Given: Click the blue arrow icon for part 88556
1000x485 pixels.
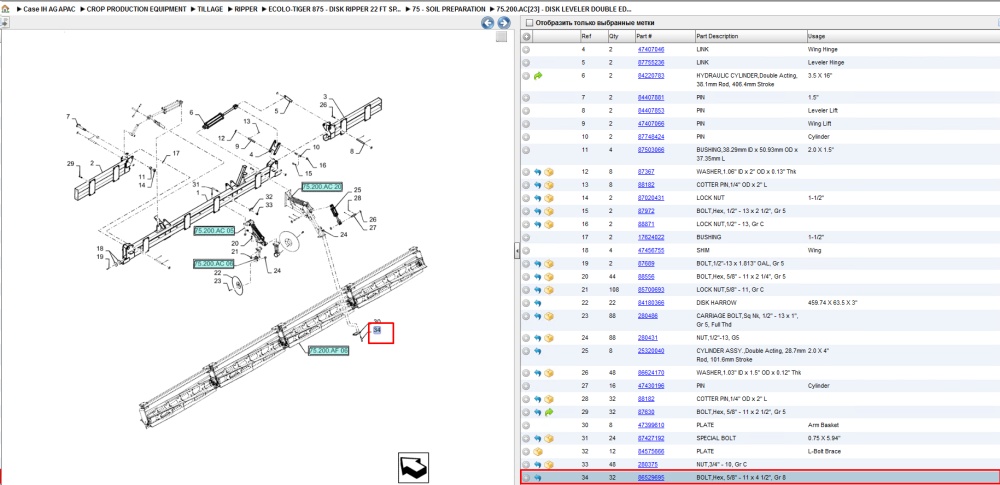Looking at the screenshot, I should tap(538, 277).
